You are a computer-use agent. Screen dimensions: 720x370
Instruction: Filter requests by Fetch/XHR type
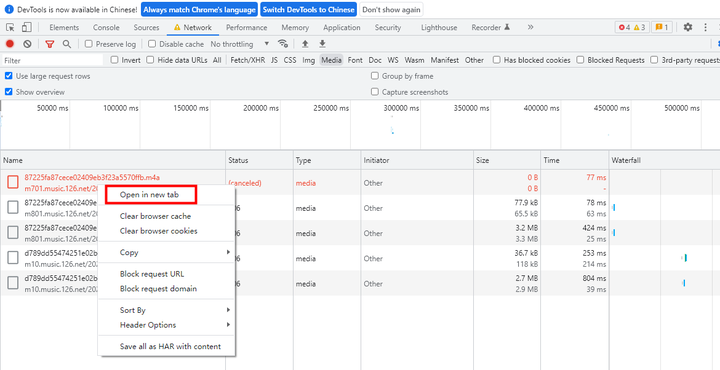tap(248, 60)
